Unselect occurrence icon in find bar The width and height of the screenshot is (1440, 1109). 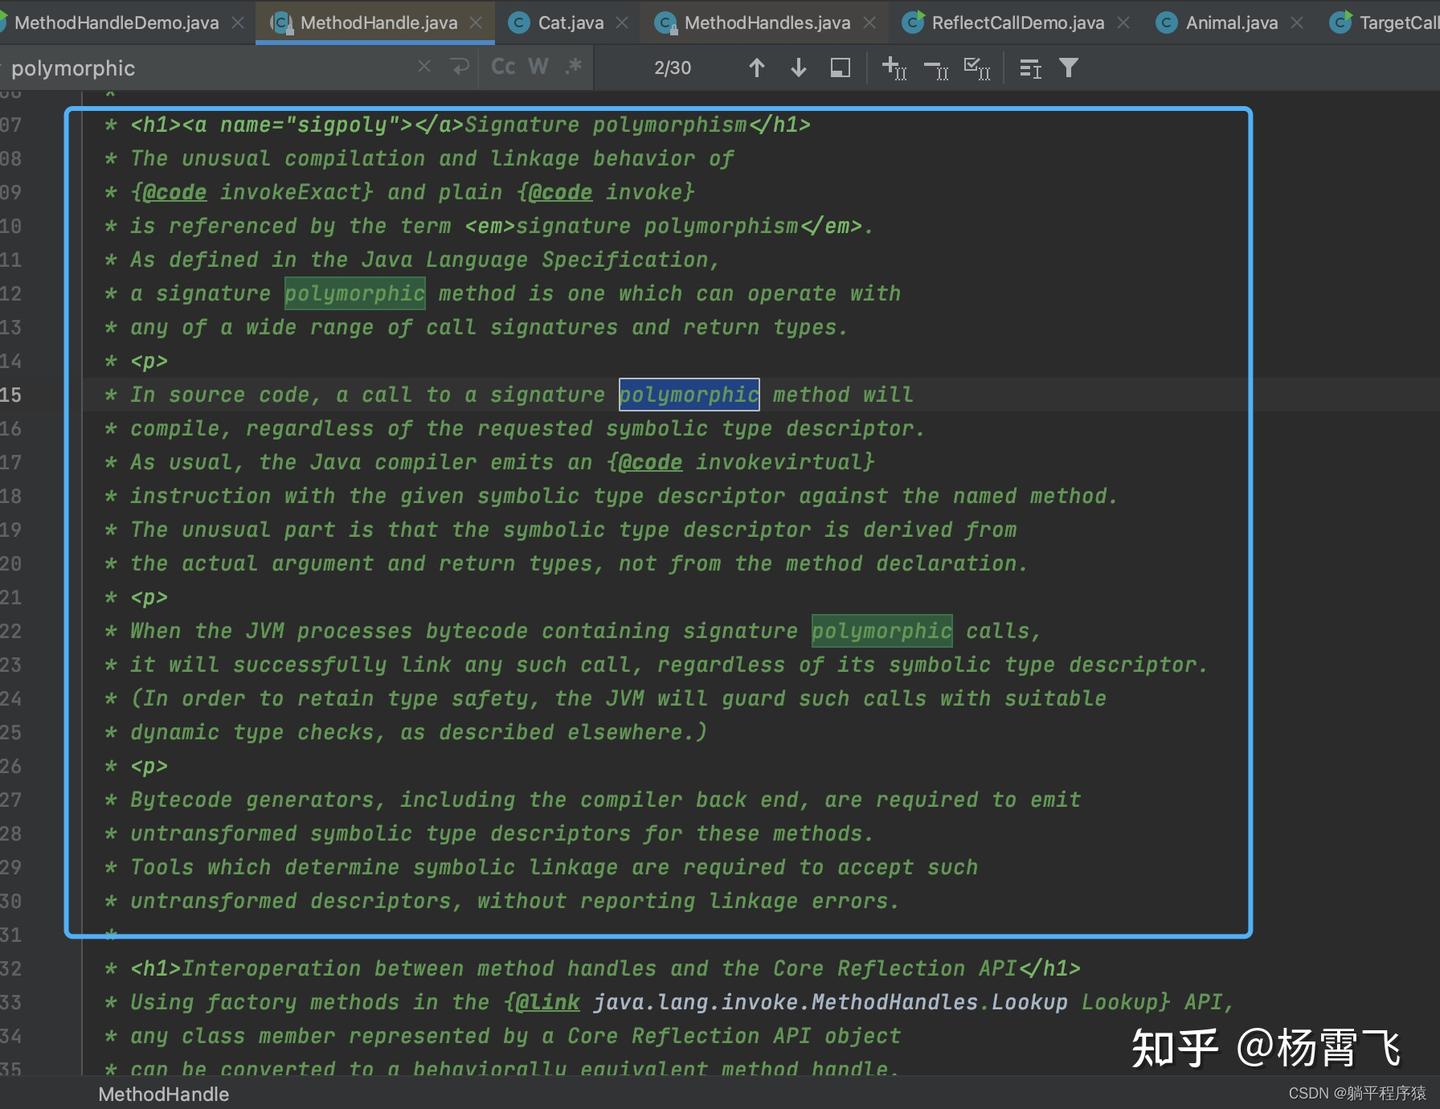[936, 68]
